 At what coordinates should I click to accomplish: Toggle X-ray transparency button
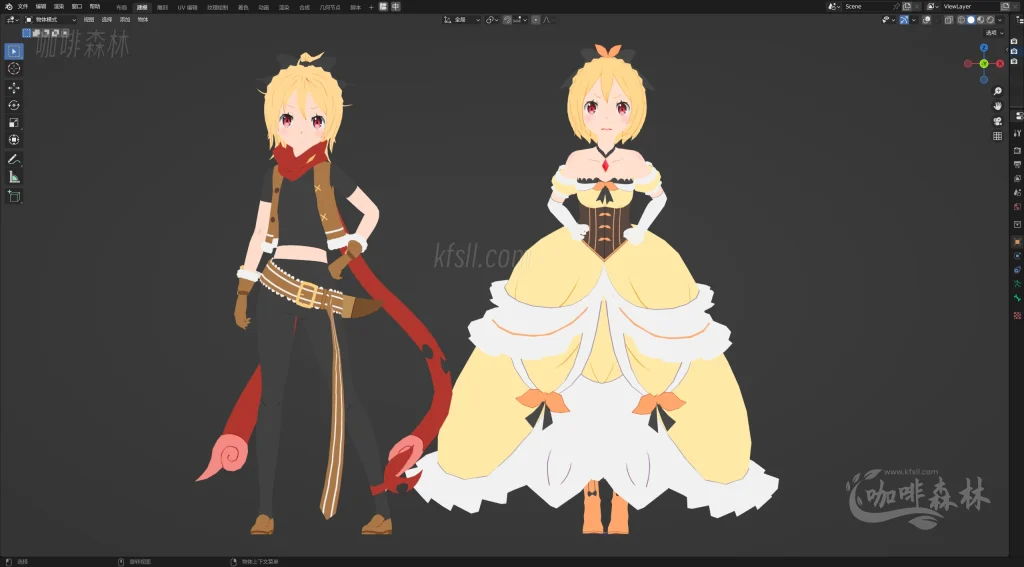[x=948, y=20]
